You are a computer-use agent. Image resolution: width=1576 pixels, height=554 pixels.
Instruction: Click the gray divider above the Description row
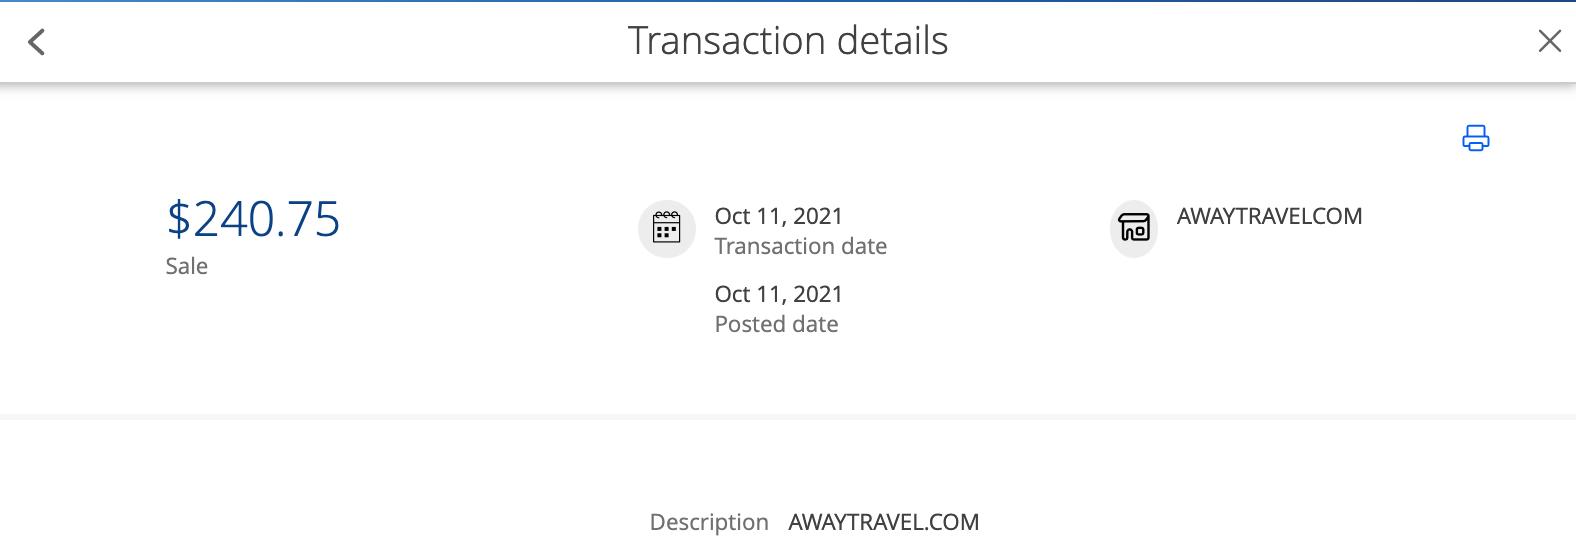(788, 416)
